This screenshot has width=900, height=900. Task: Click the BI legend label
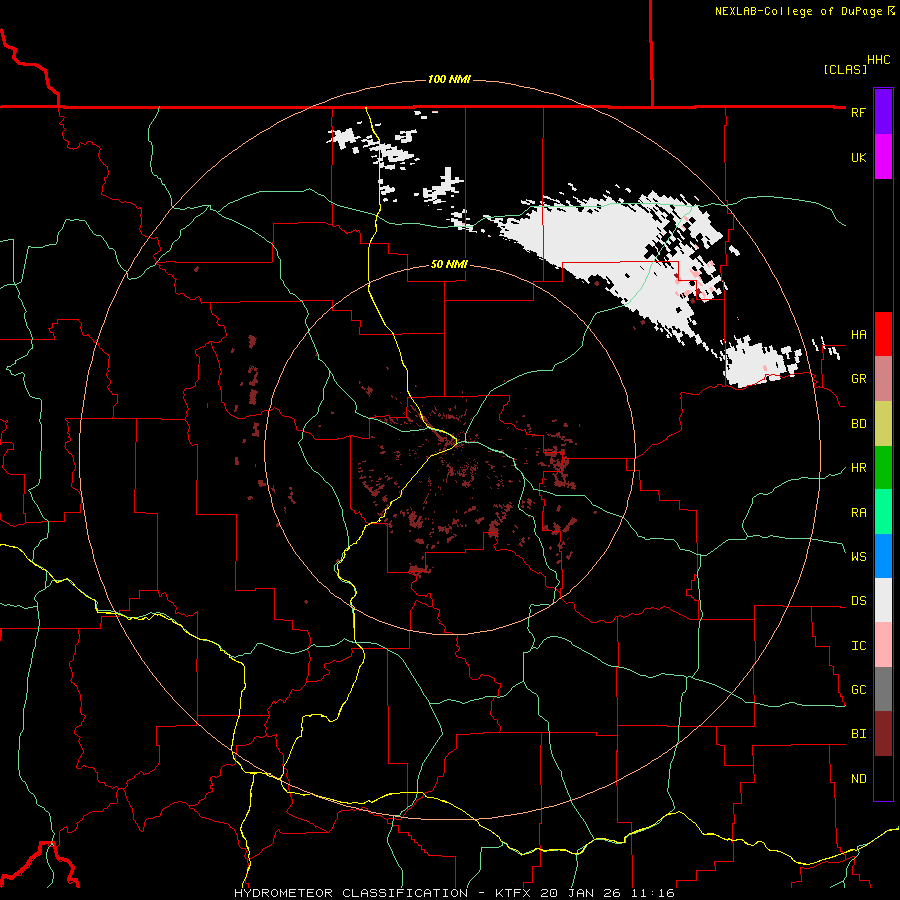click(858, 734)
